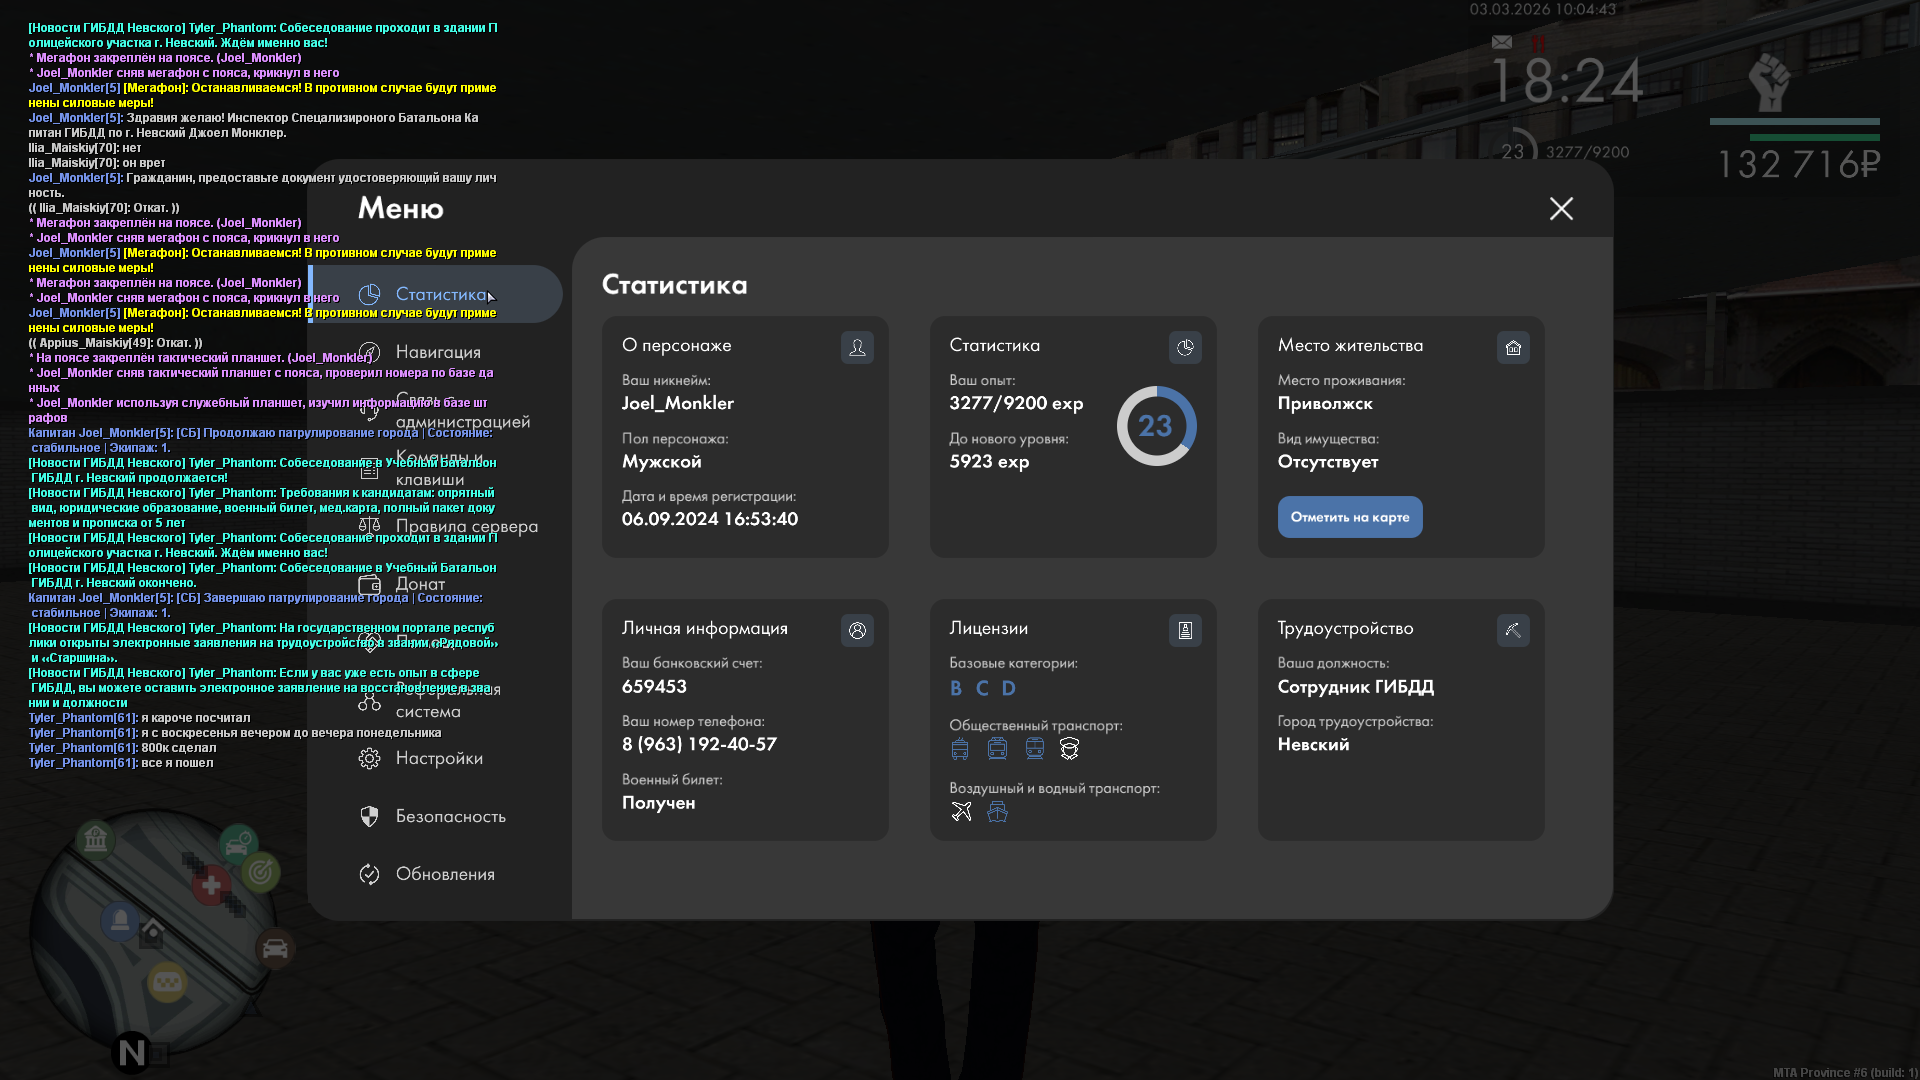Click the character profile icon in О персонаже

tap(857, 347)
